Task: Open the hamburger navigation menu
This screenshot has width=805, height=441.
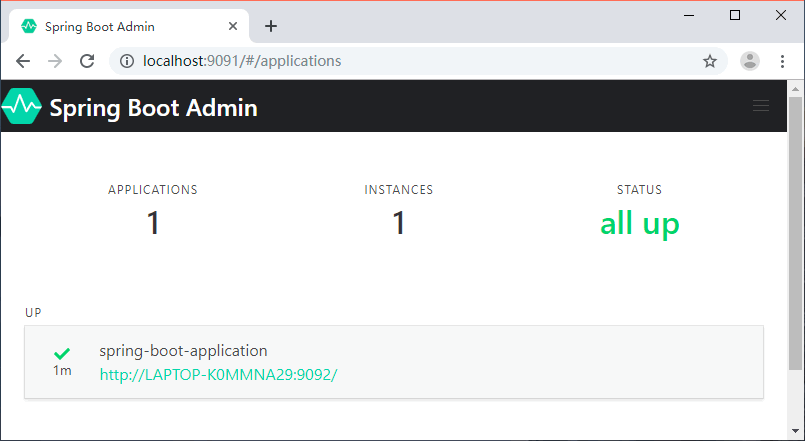Action: [x=760, y=106]
